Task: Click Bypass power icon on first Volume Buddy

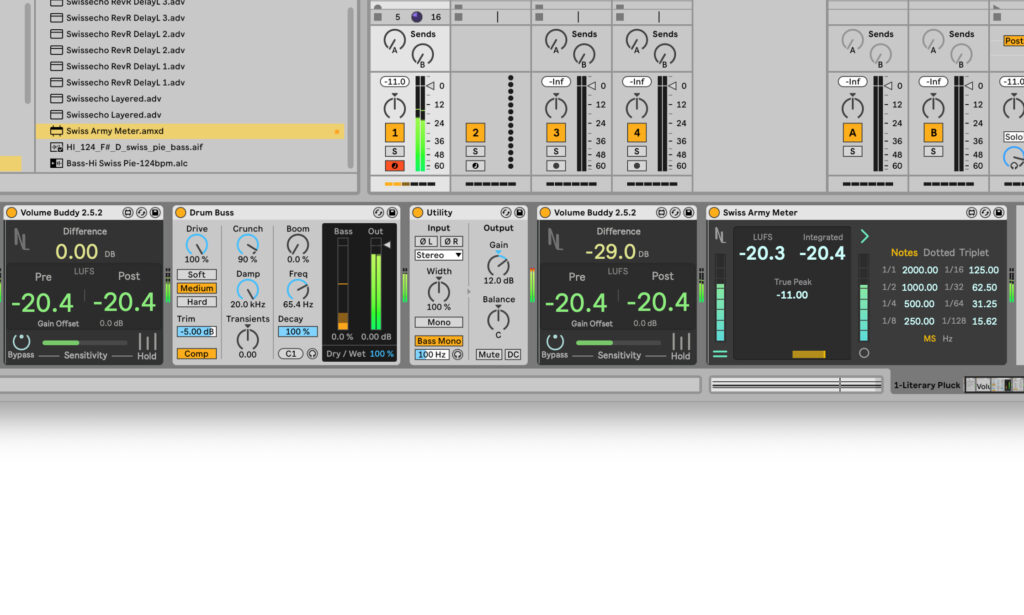Action: (21, 341)
